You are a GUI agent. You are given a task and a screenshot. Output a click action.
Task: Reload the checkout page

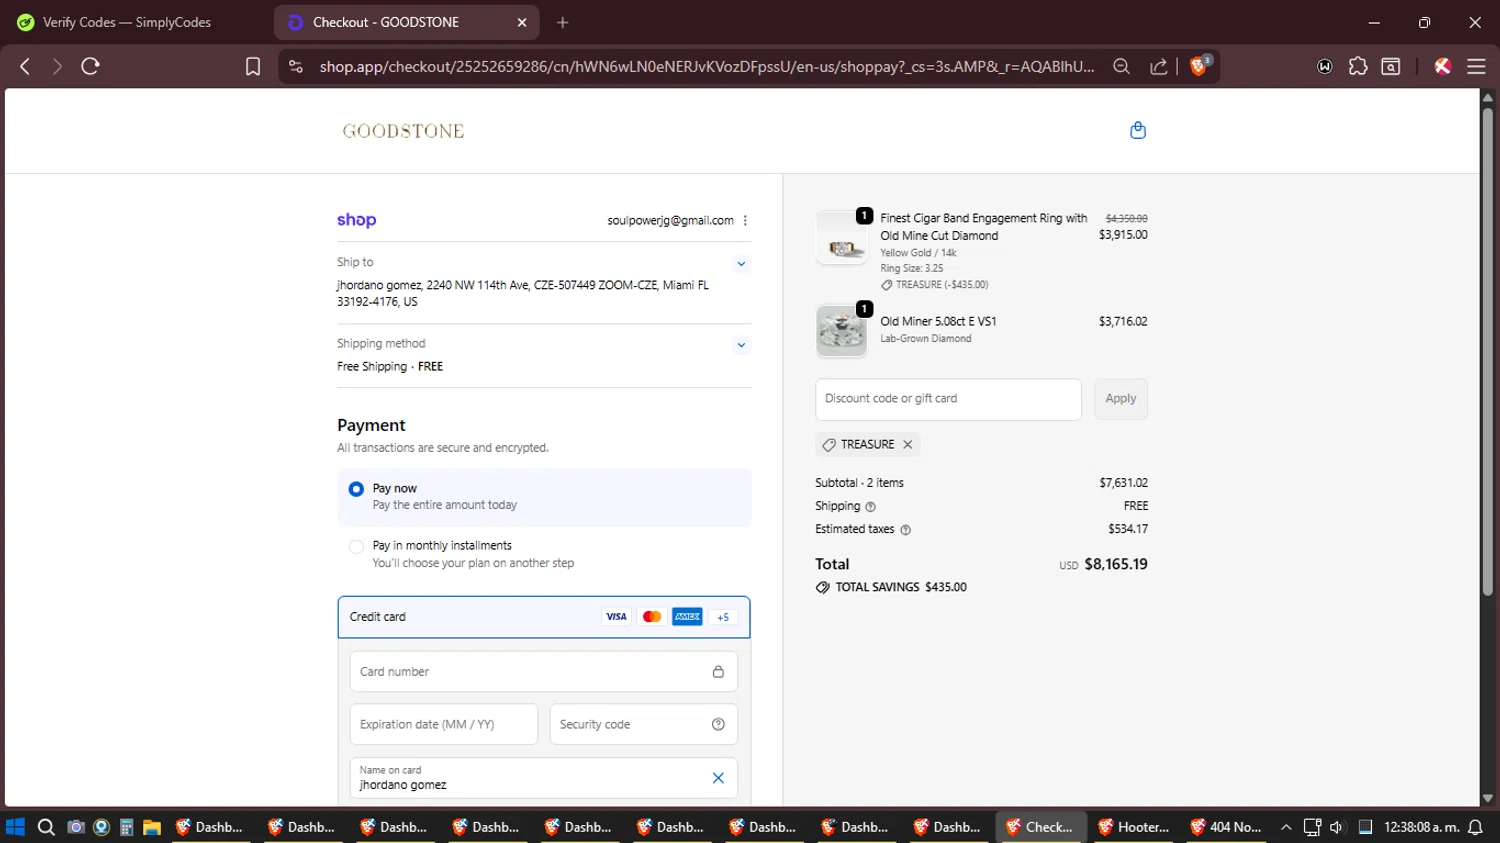pyautogui.click(x=90, y=66)
